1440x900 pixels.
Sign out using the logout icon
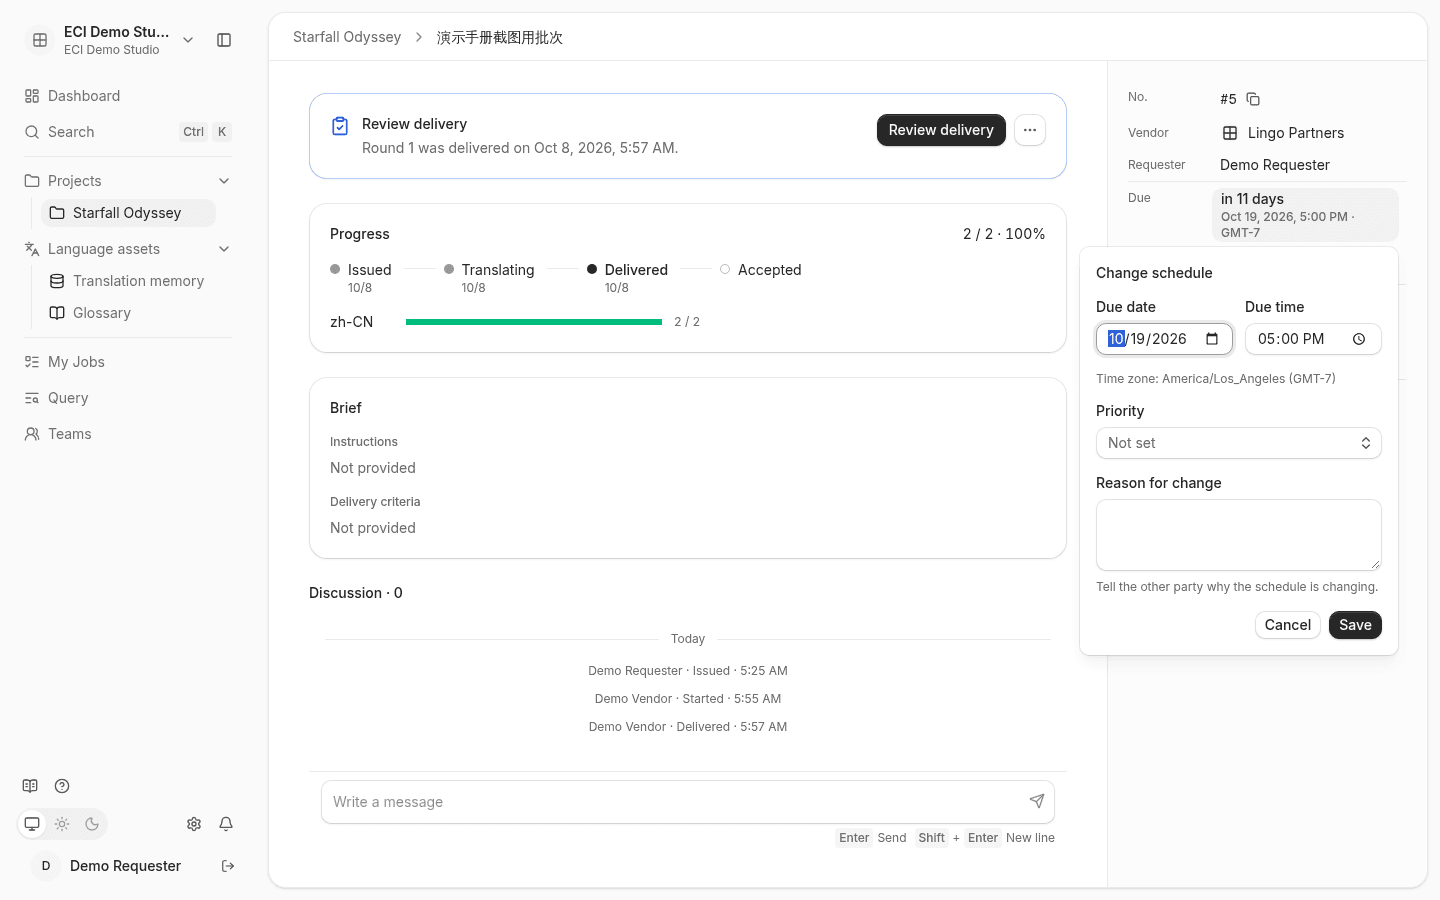[x=228, y=866]
